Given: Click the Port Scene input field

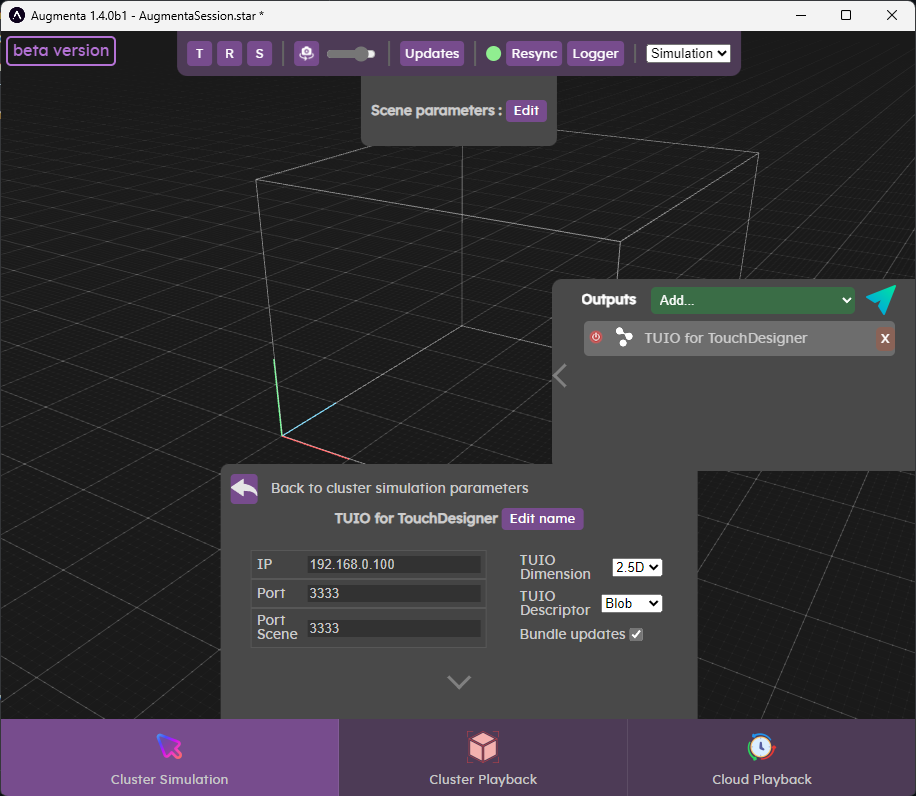Looking at the screenshot, I should click(x=394, y=628).
